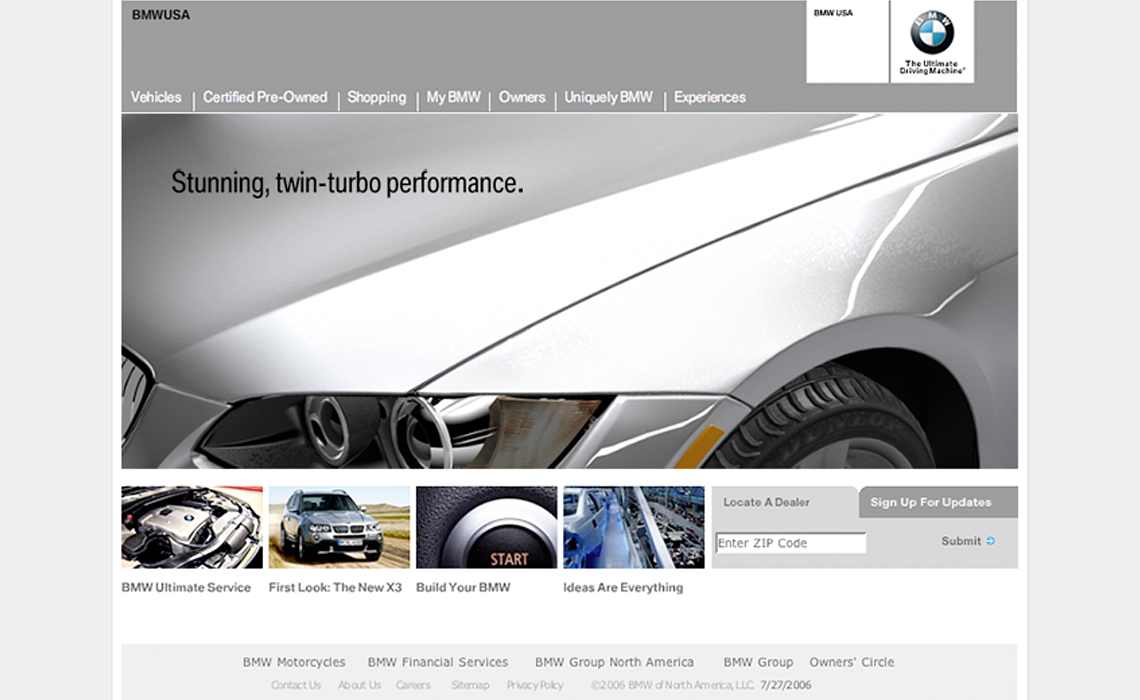Open BMW Financial Services link
Image resolution: width=1140 pixels, height=700 pixels.
pos(438,662)
